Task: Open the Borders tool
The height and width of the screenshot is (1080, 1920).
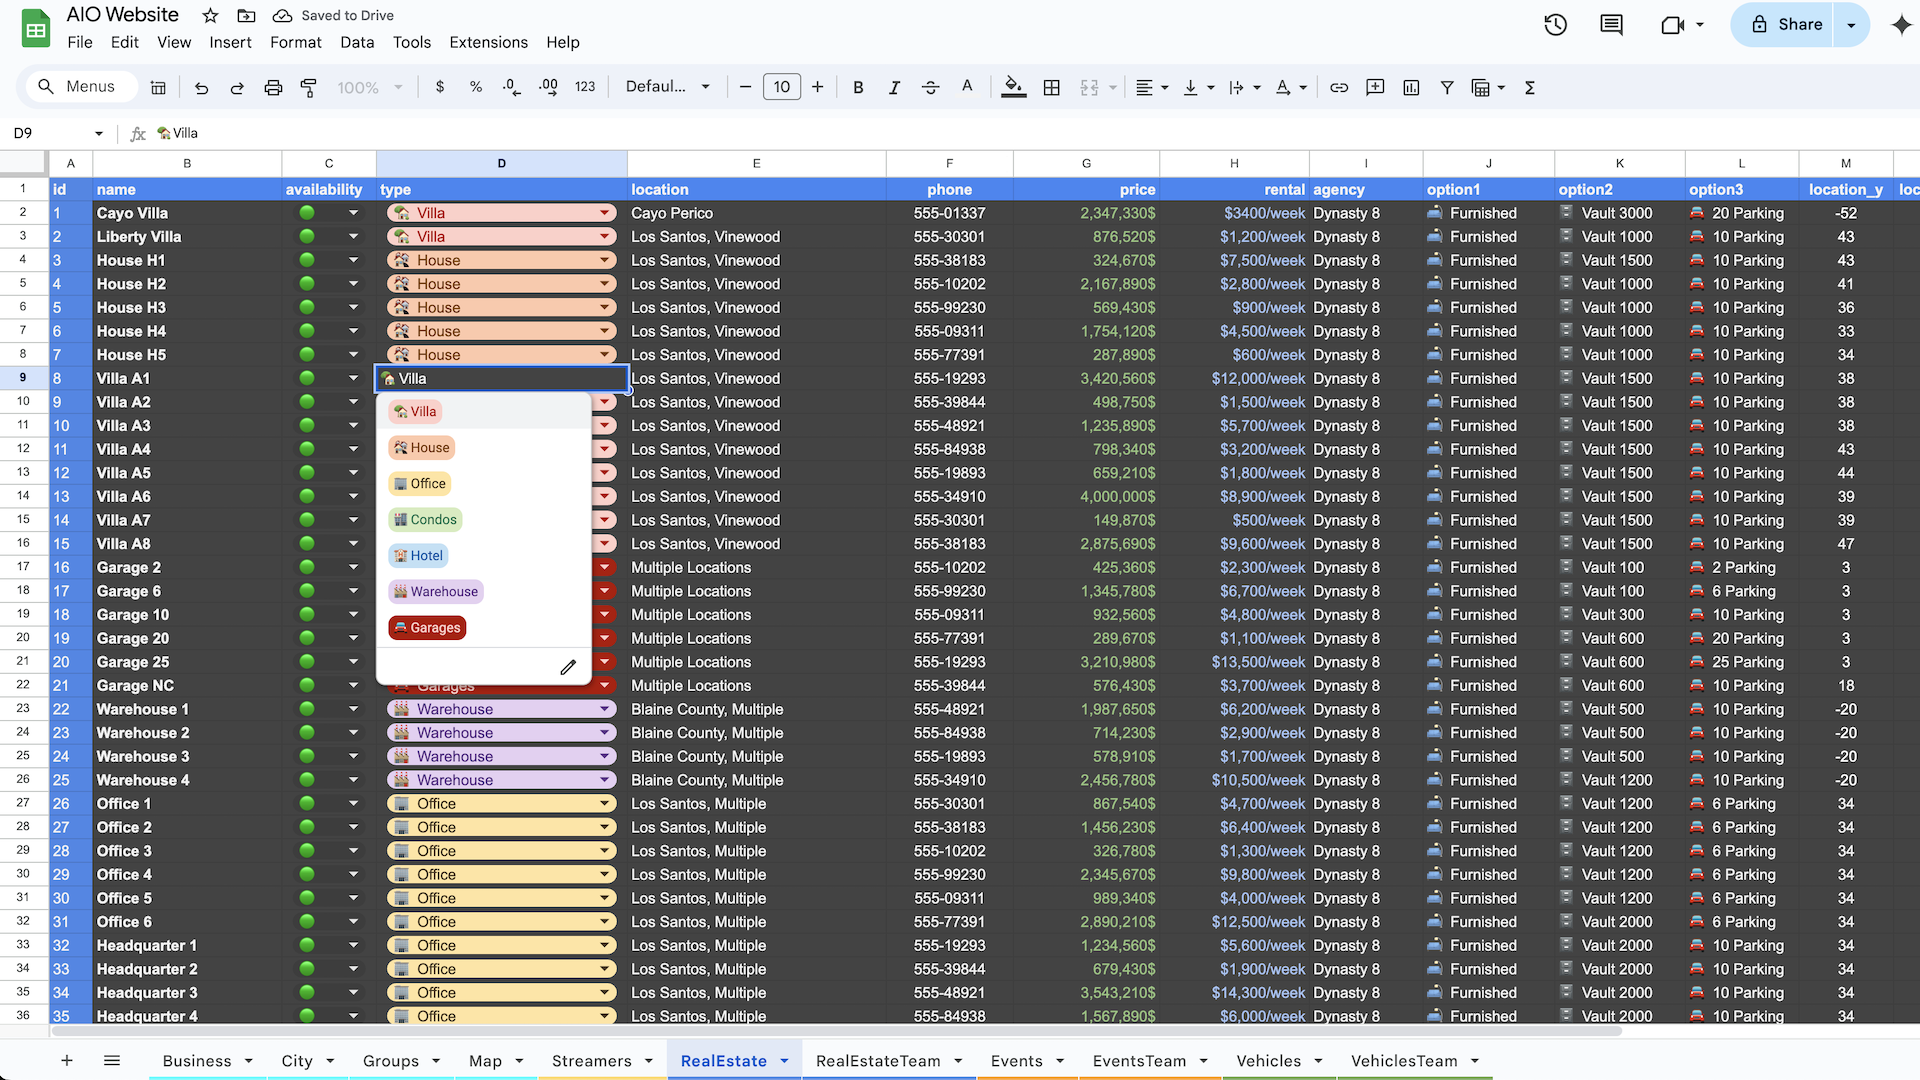Action: tap(1051, 88)
